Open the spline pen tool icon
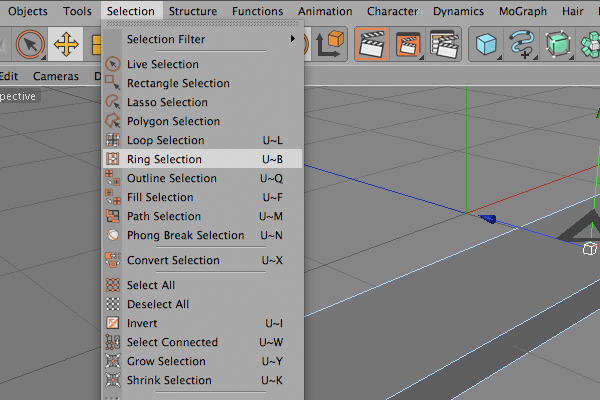 tap(522, 44)
